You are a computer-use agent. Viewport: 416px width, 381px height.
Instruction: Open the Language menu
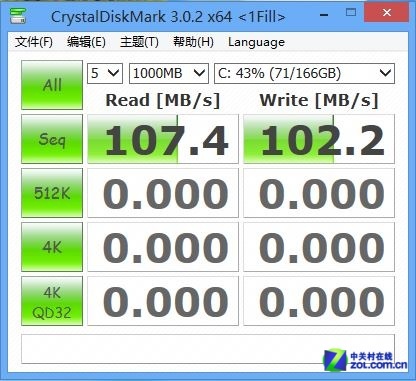[256, 42]
